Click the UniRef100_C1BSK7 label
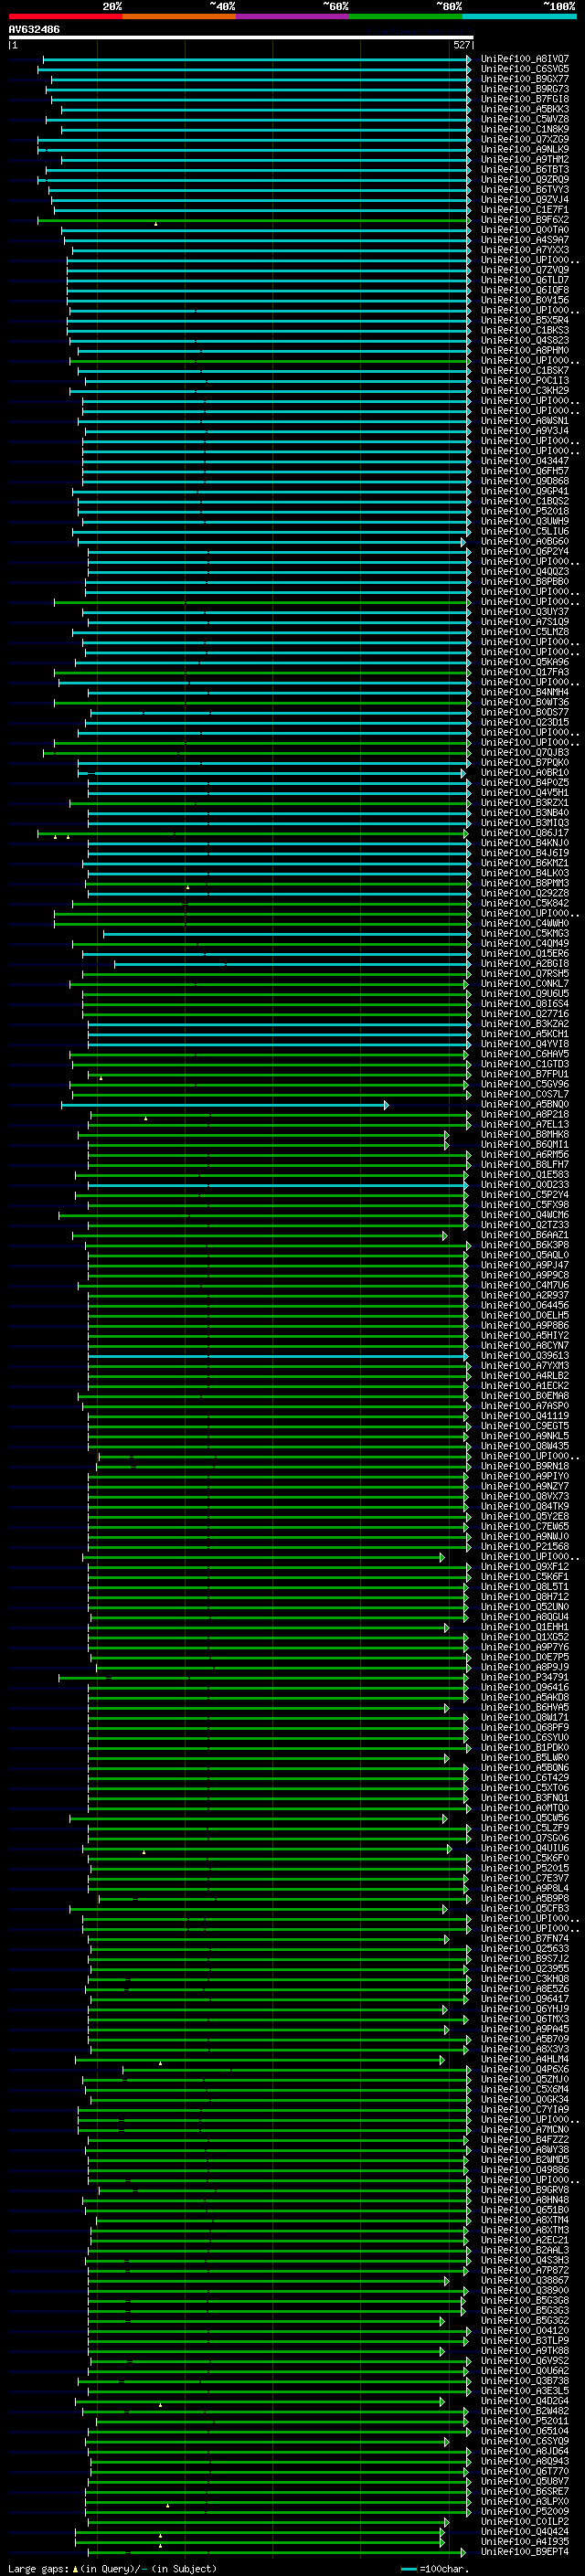Image resolution: width=585 pixels, height=2576 pixels. click(524, 371)
